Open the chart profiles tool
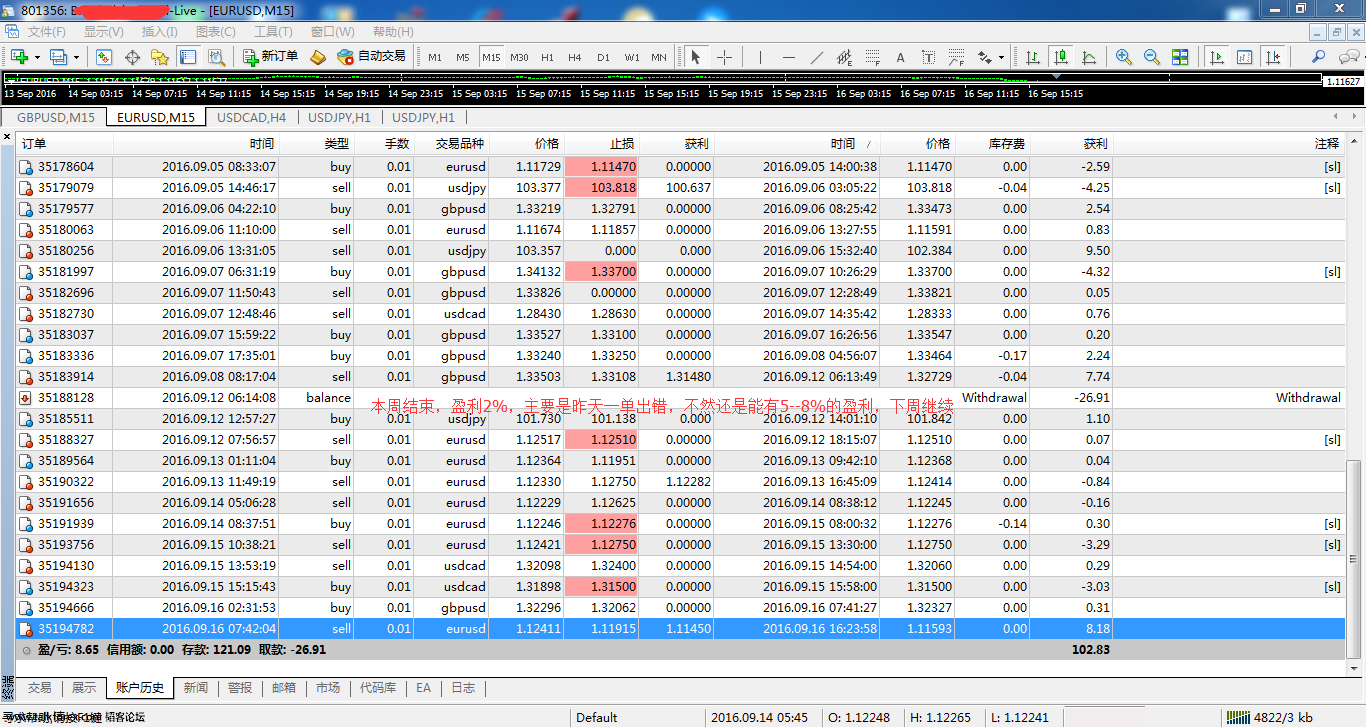Screen dimensions: 1366x727 [58, 57]
